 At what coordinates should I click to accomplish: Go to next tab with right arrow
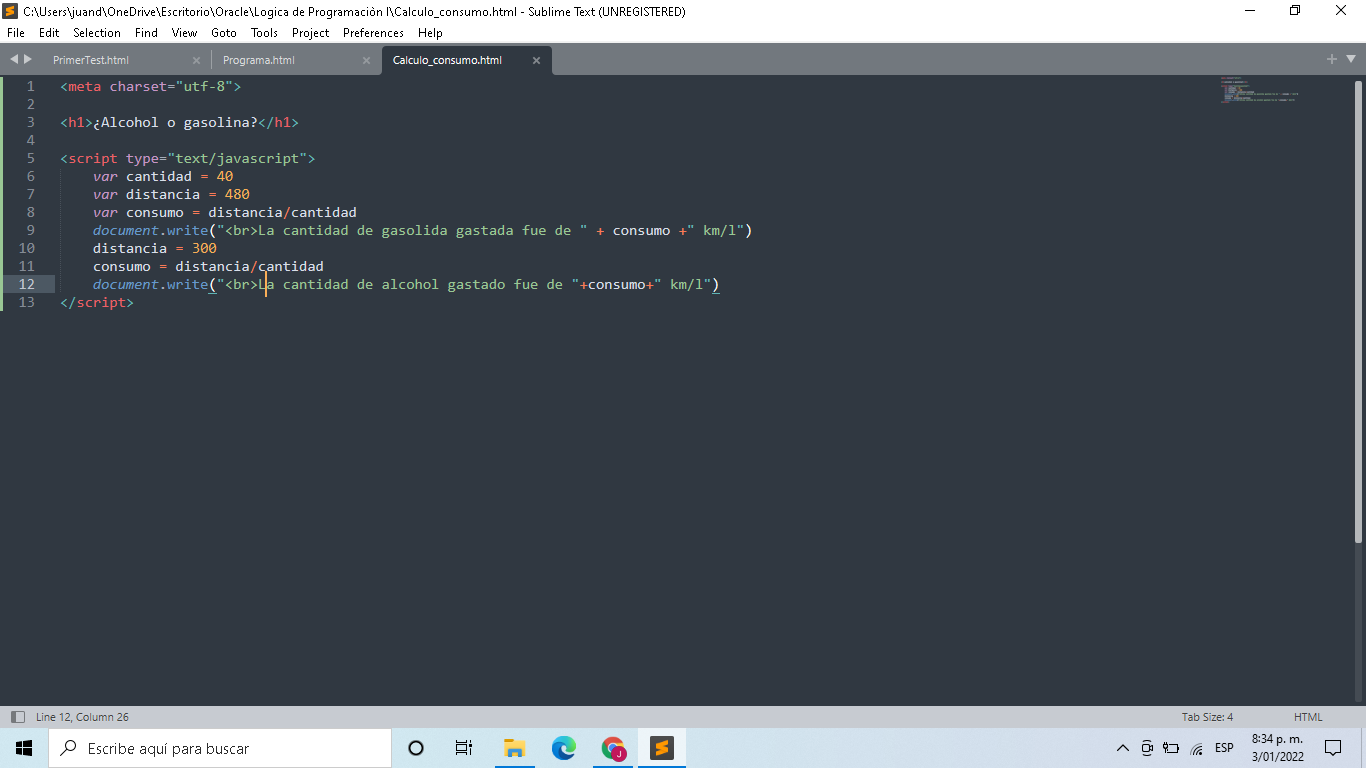pos(28,60)
